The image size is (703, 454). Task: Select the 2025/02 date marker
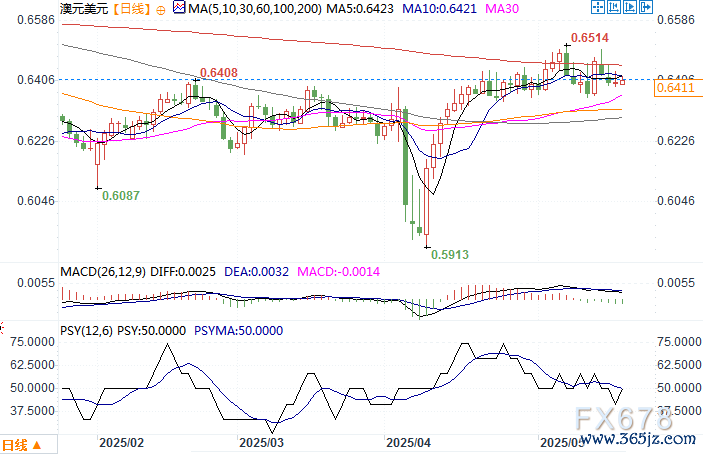click(x=122, y=443)
